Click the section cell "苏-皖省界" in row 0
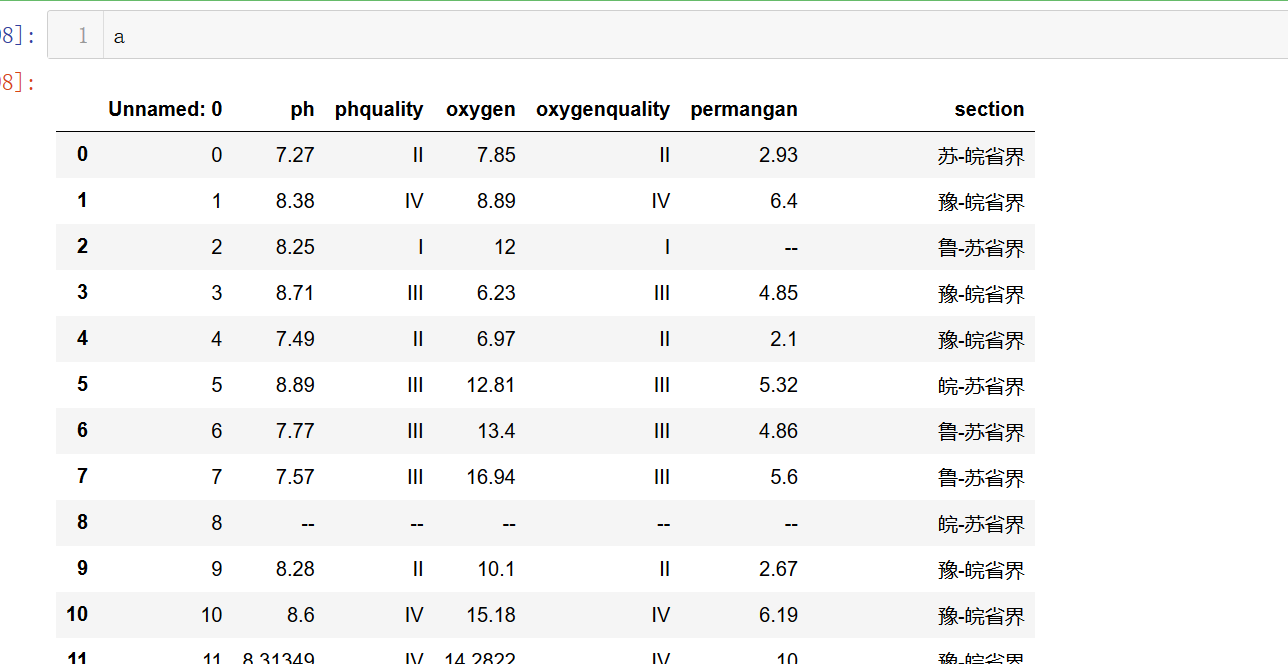1288x664 pixels. (980, 156)
